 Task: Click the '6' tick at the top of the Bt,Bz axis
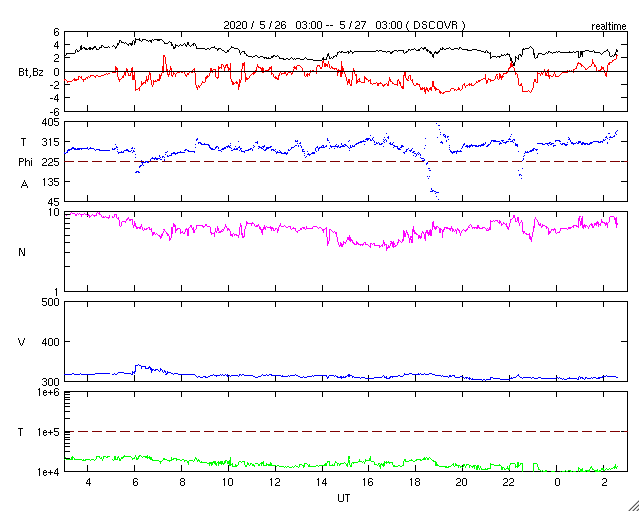click(56, 31)
